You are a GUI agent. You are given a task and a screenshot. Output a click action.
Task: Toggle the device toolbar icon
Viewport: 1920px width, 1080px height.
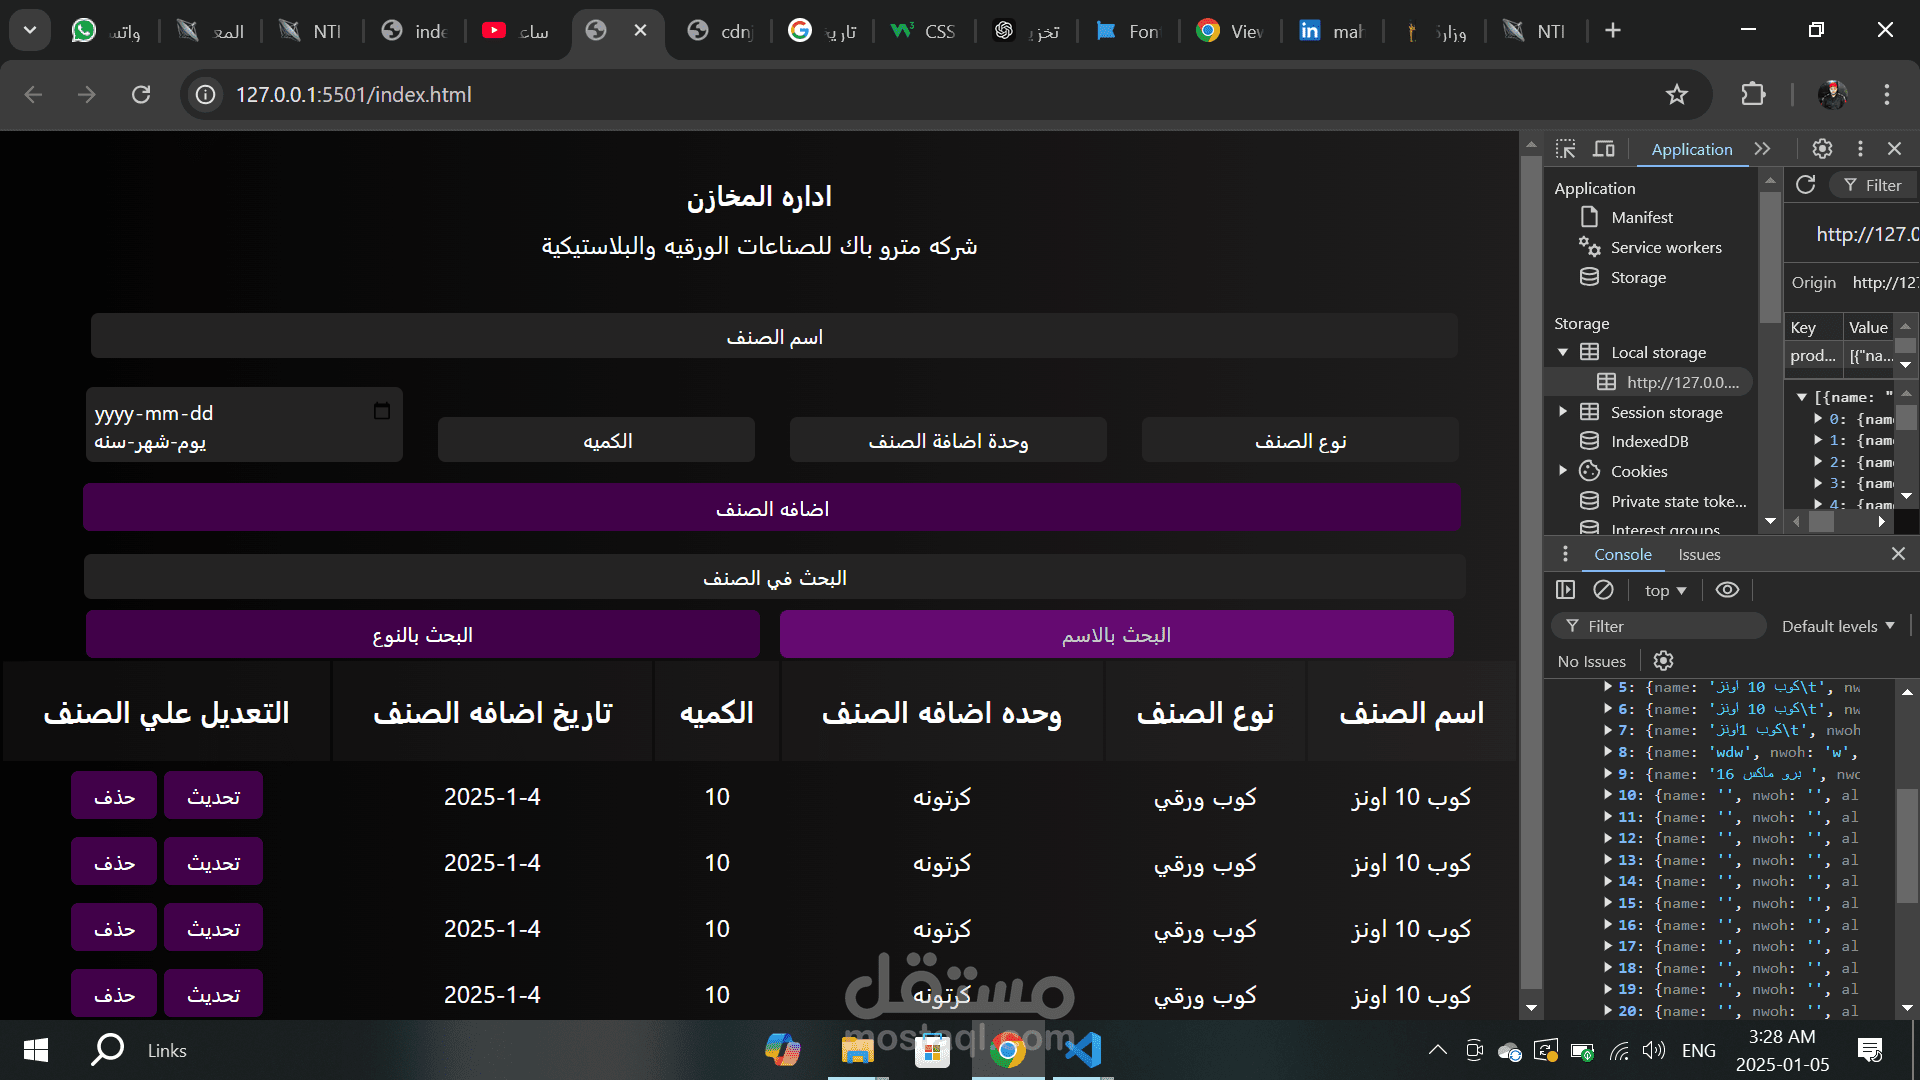1604,149
